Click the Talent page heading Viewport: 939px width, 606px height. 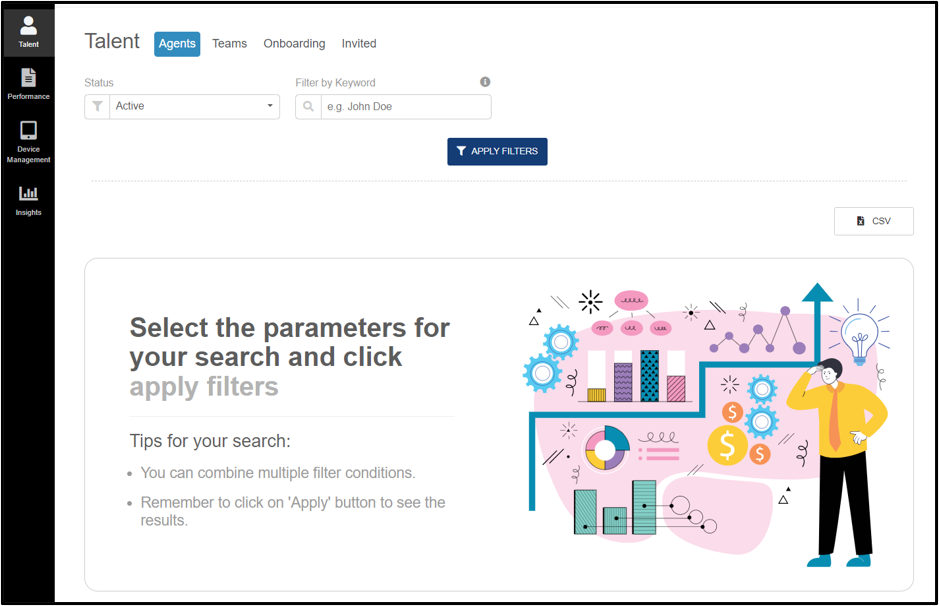(112, 41)
